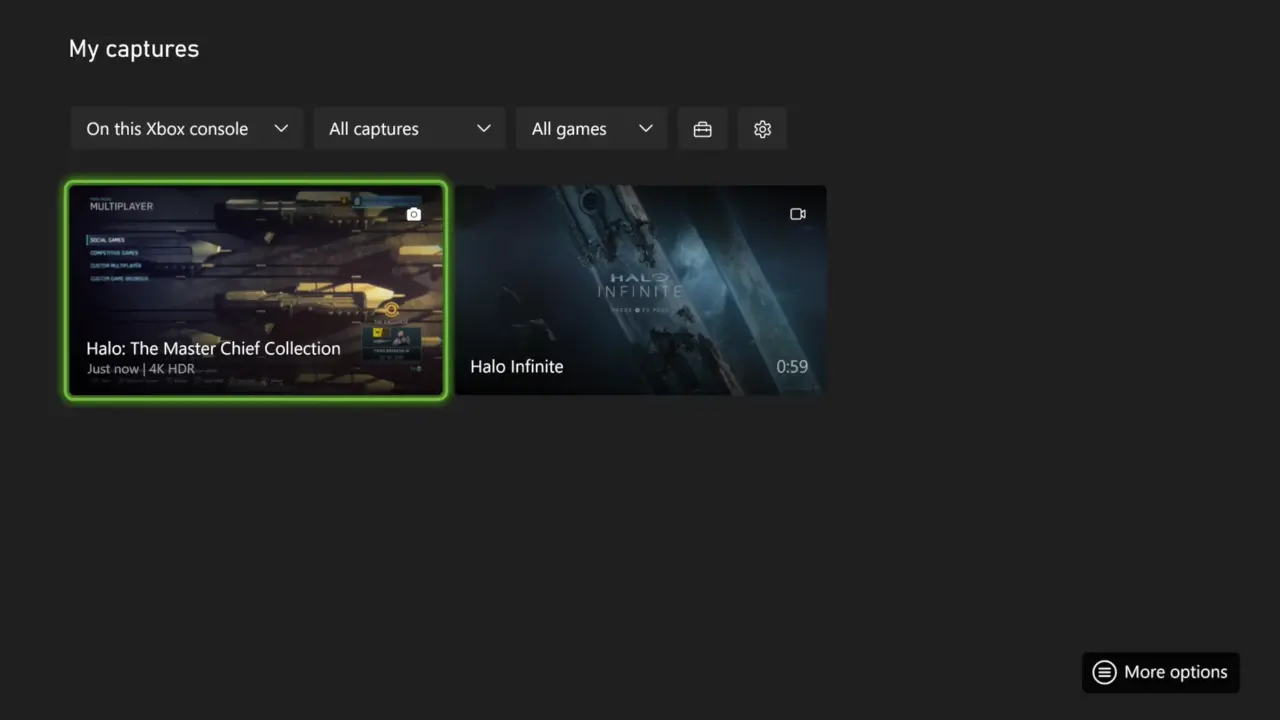Click the All captures filter label
Viewport: 1280px width, 720px height.
coord(373,128)
